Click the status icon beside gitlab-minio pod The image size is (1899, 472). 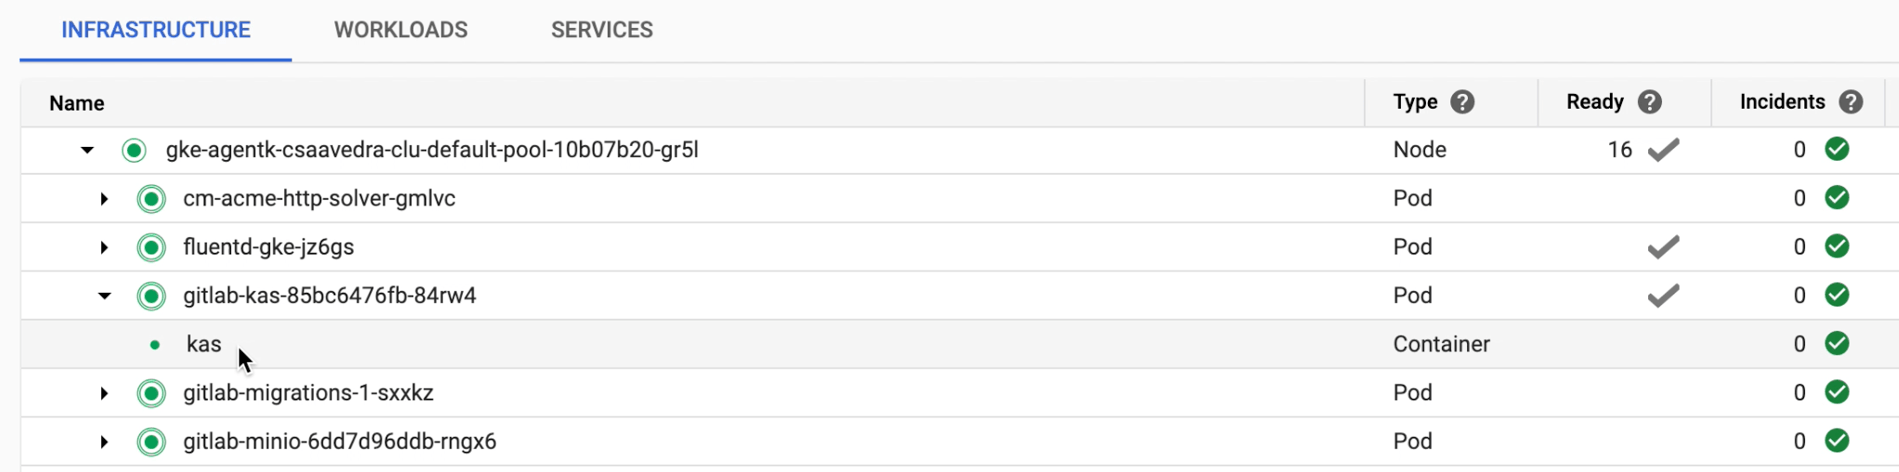[x=151, y=442]
